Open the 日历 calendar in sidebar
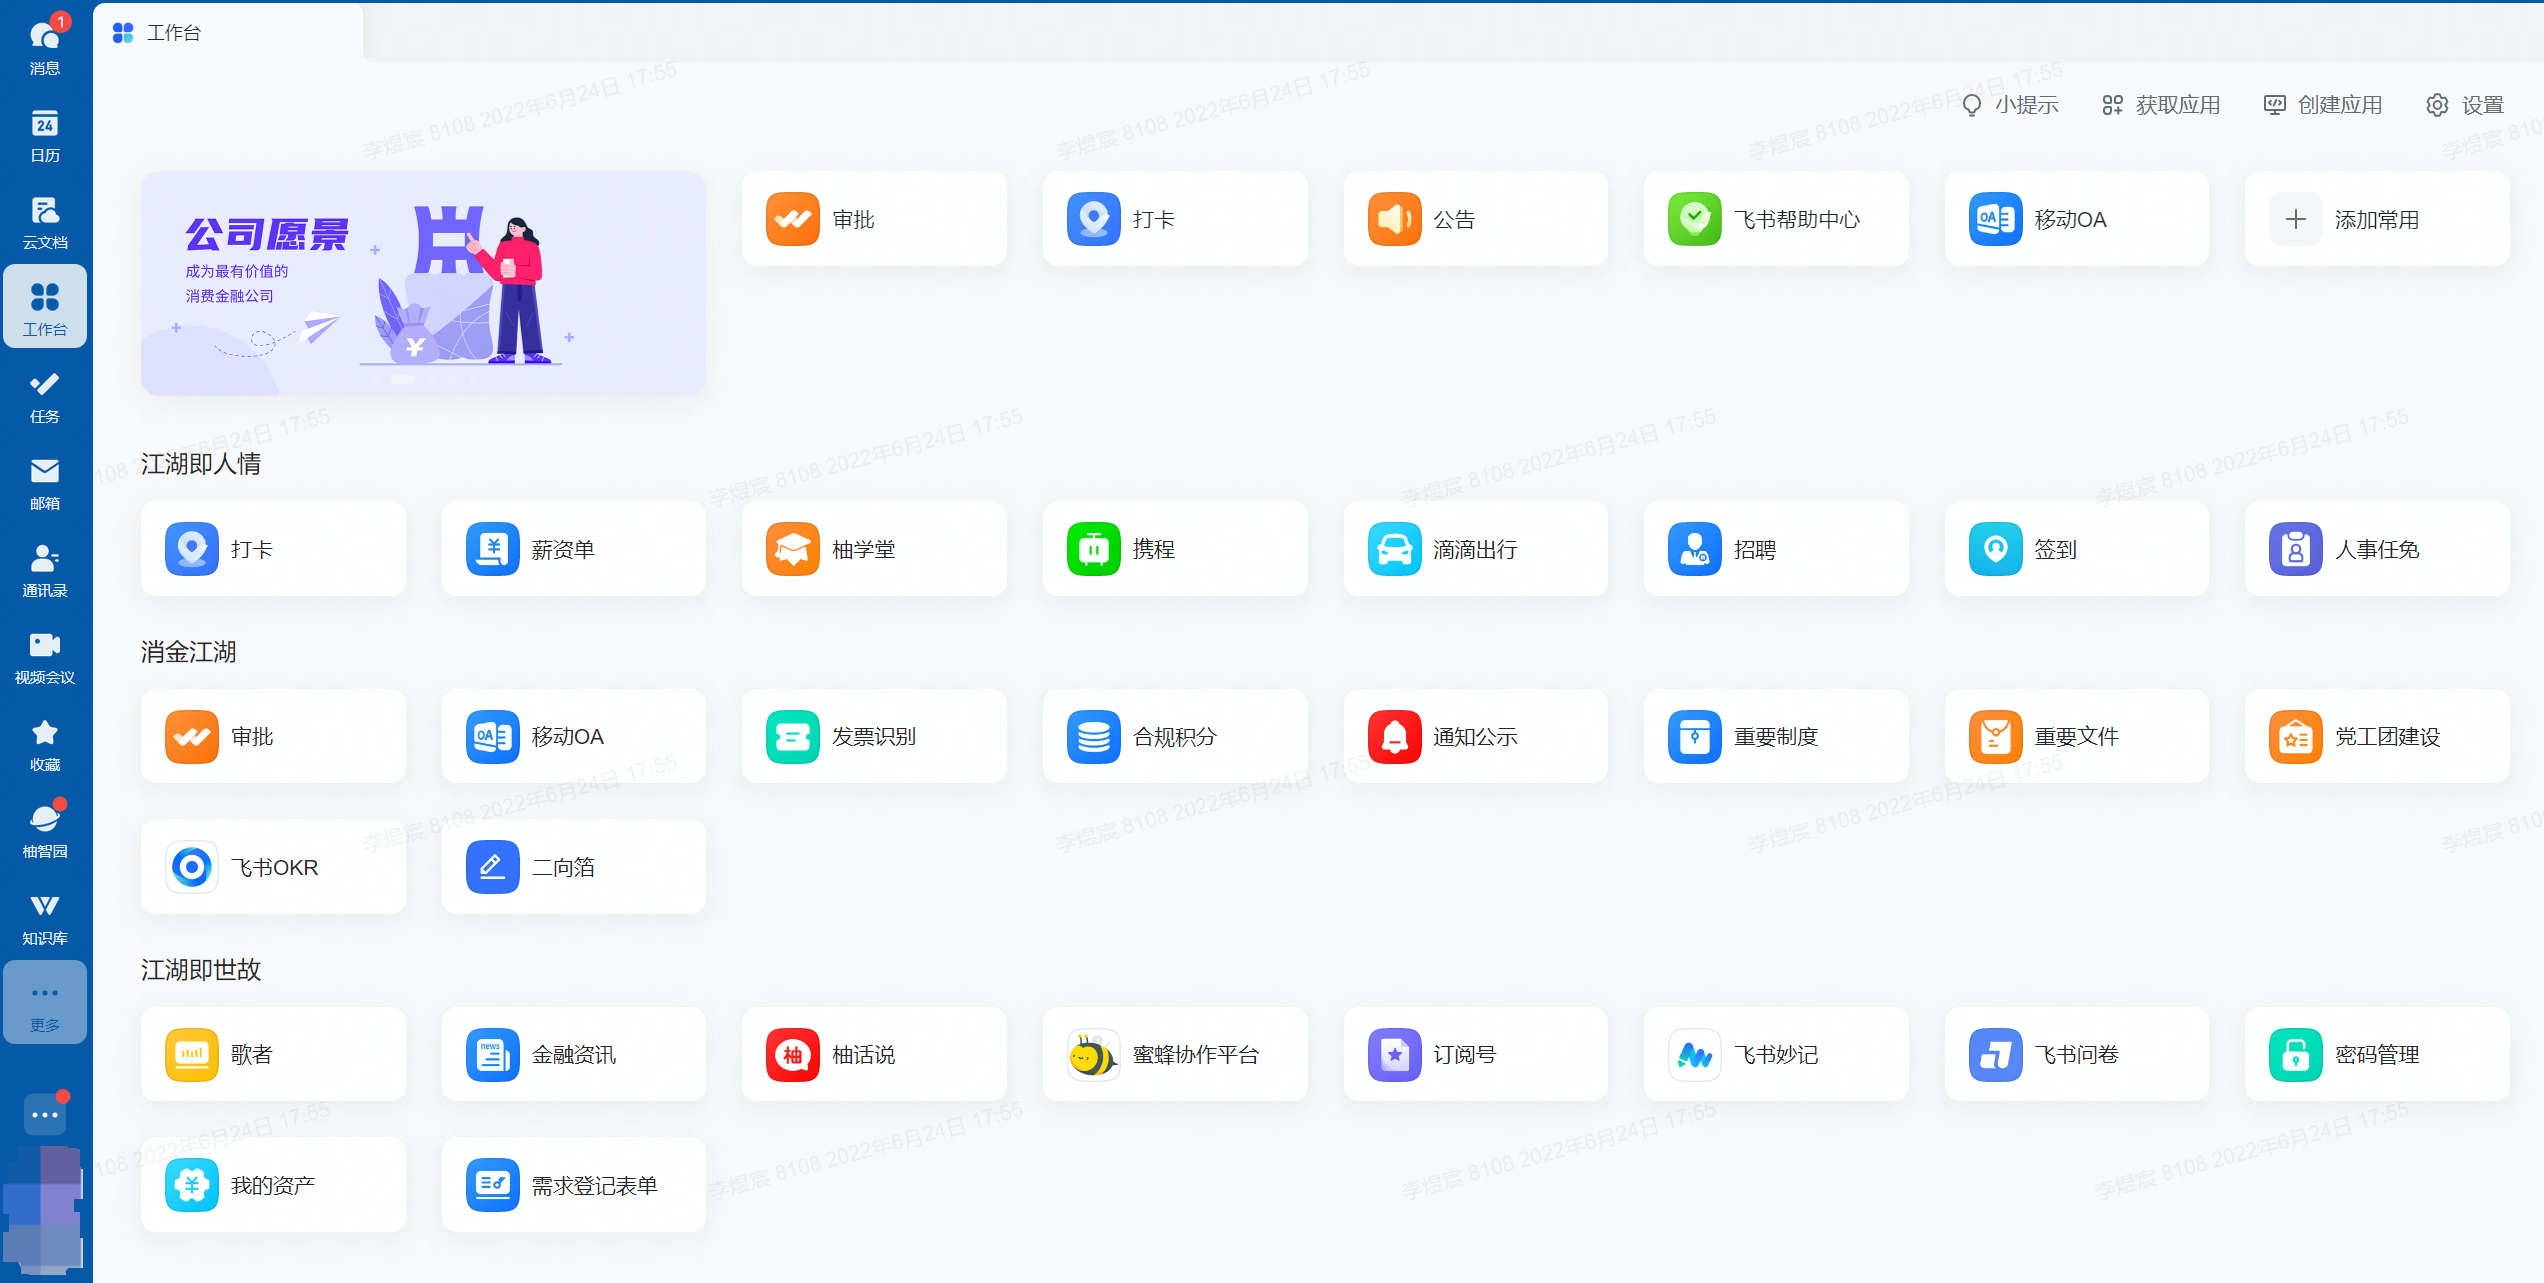This screenshot has height=1283, width=2544. (x=45, y=135)
